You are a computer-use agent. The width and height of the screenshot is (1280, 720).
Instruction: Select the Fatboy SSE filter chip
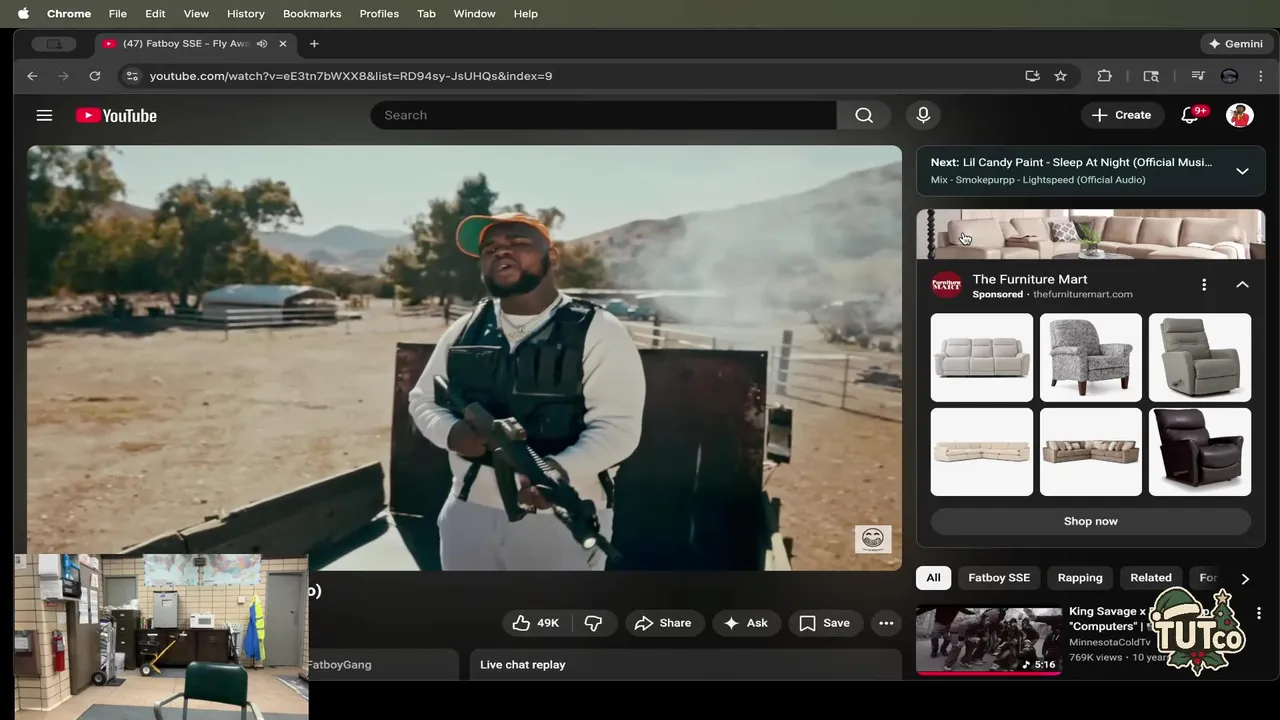click(x=999, y=578)
